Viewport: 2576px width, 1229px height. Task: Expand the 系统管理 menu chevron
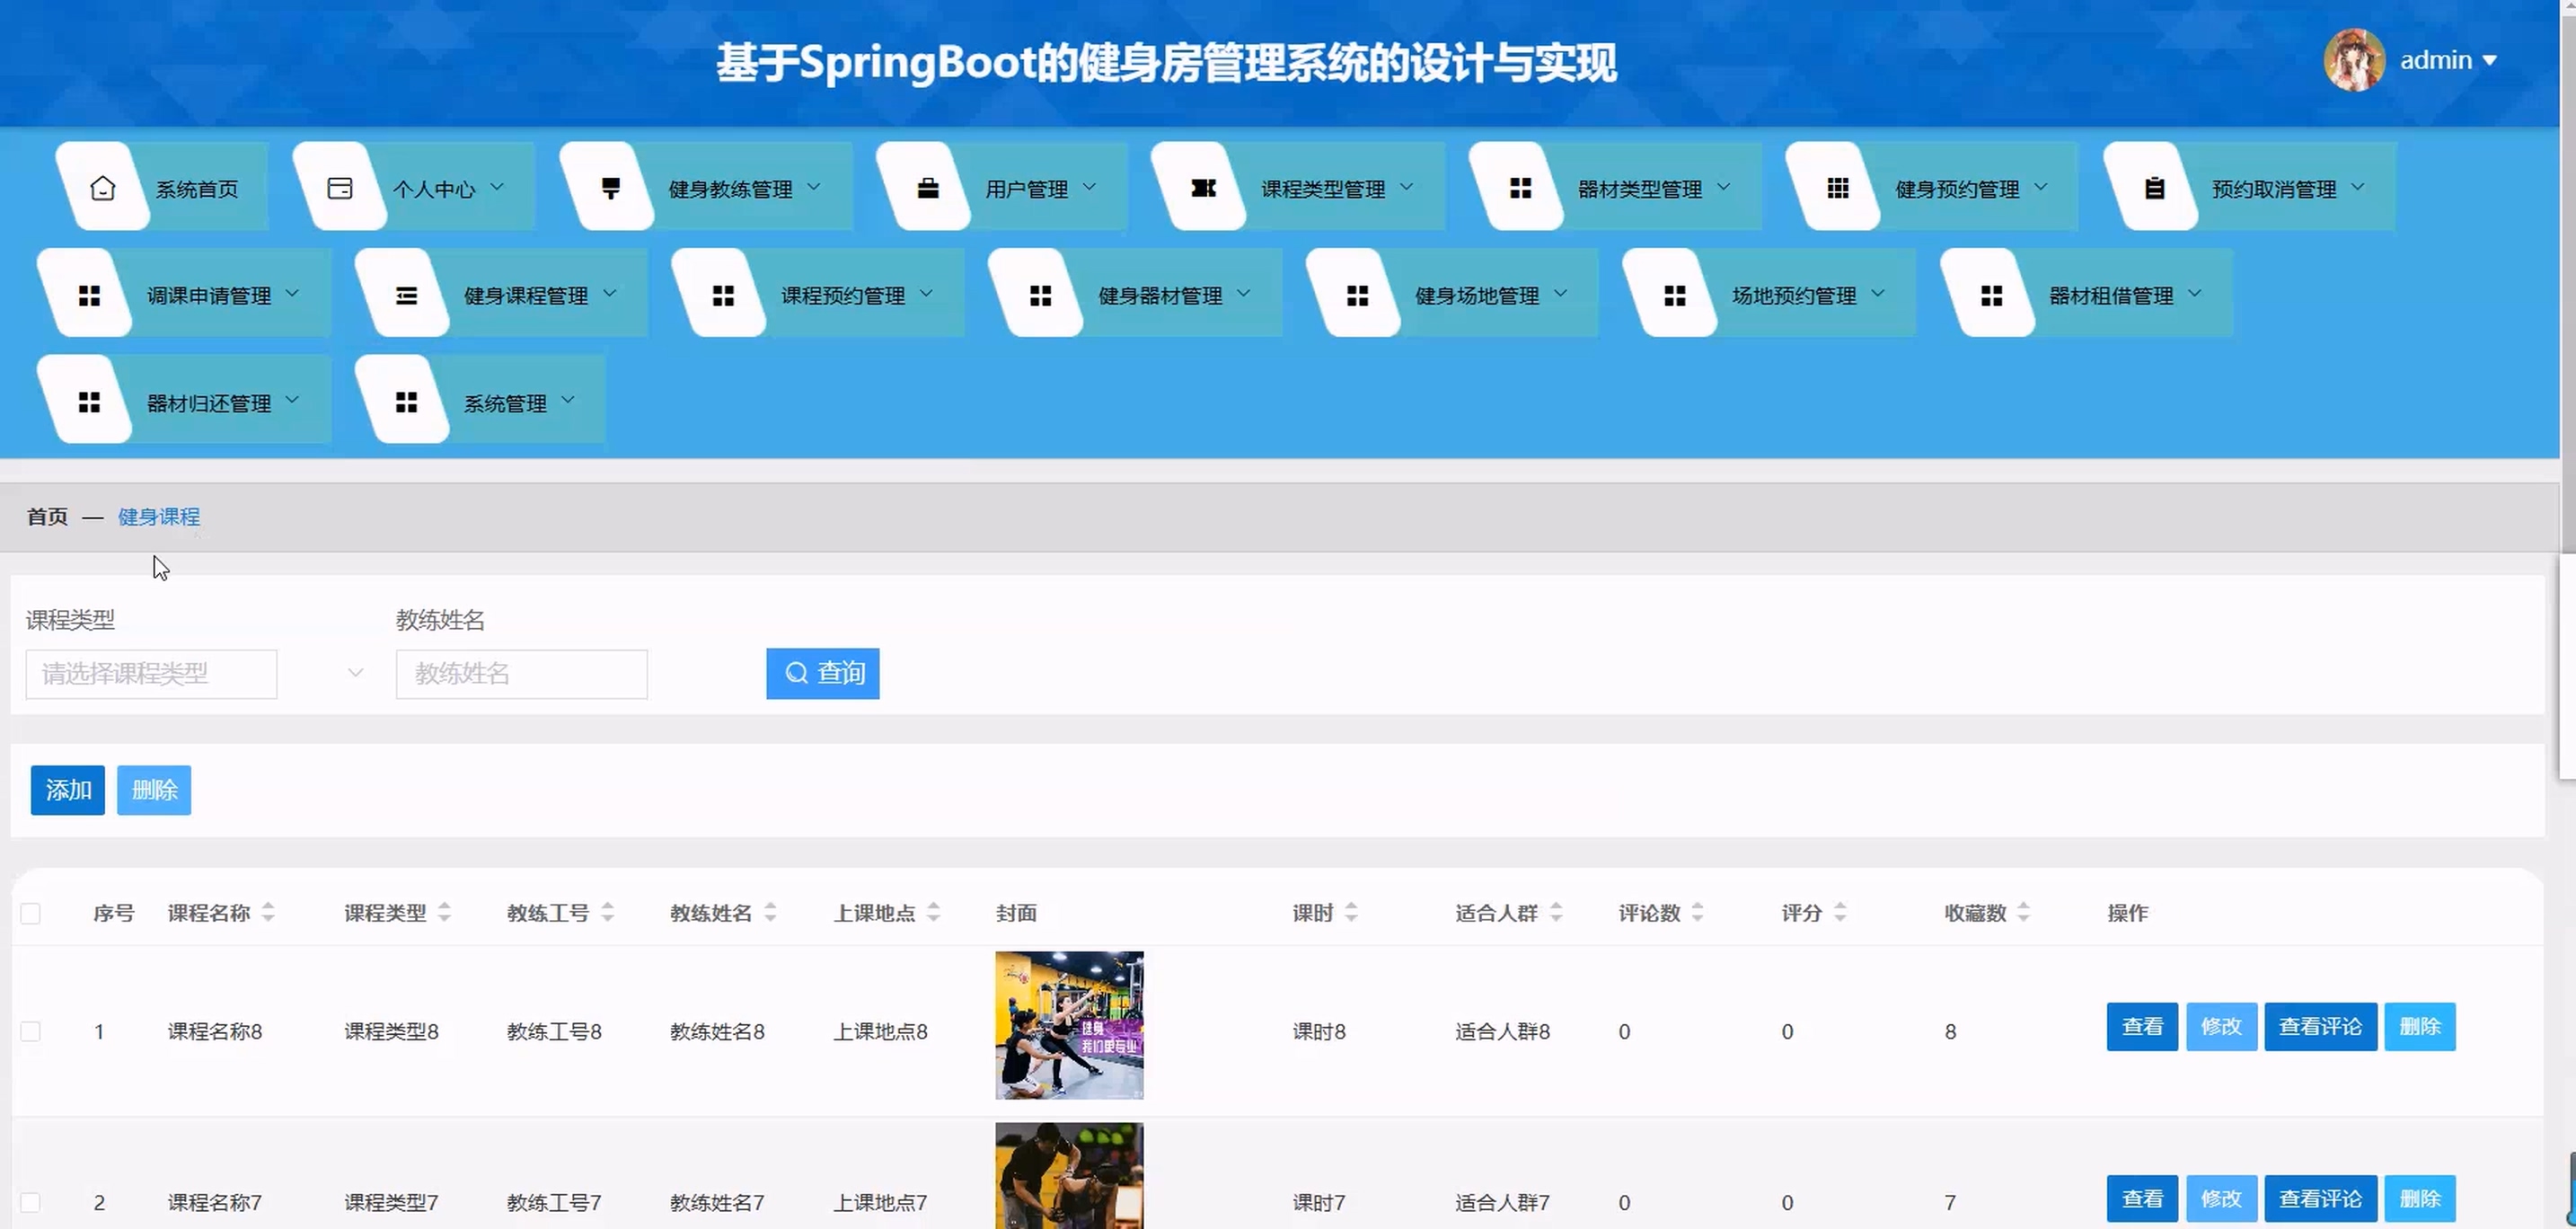[568, 401]
